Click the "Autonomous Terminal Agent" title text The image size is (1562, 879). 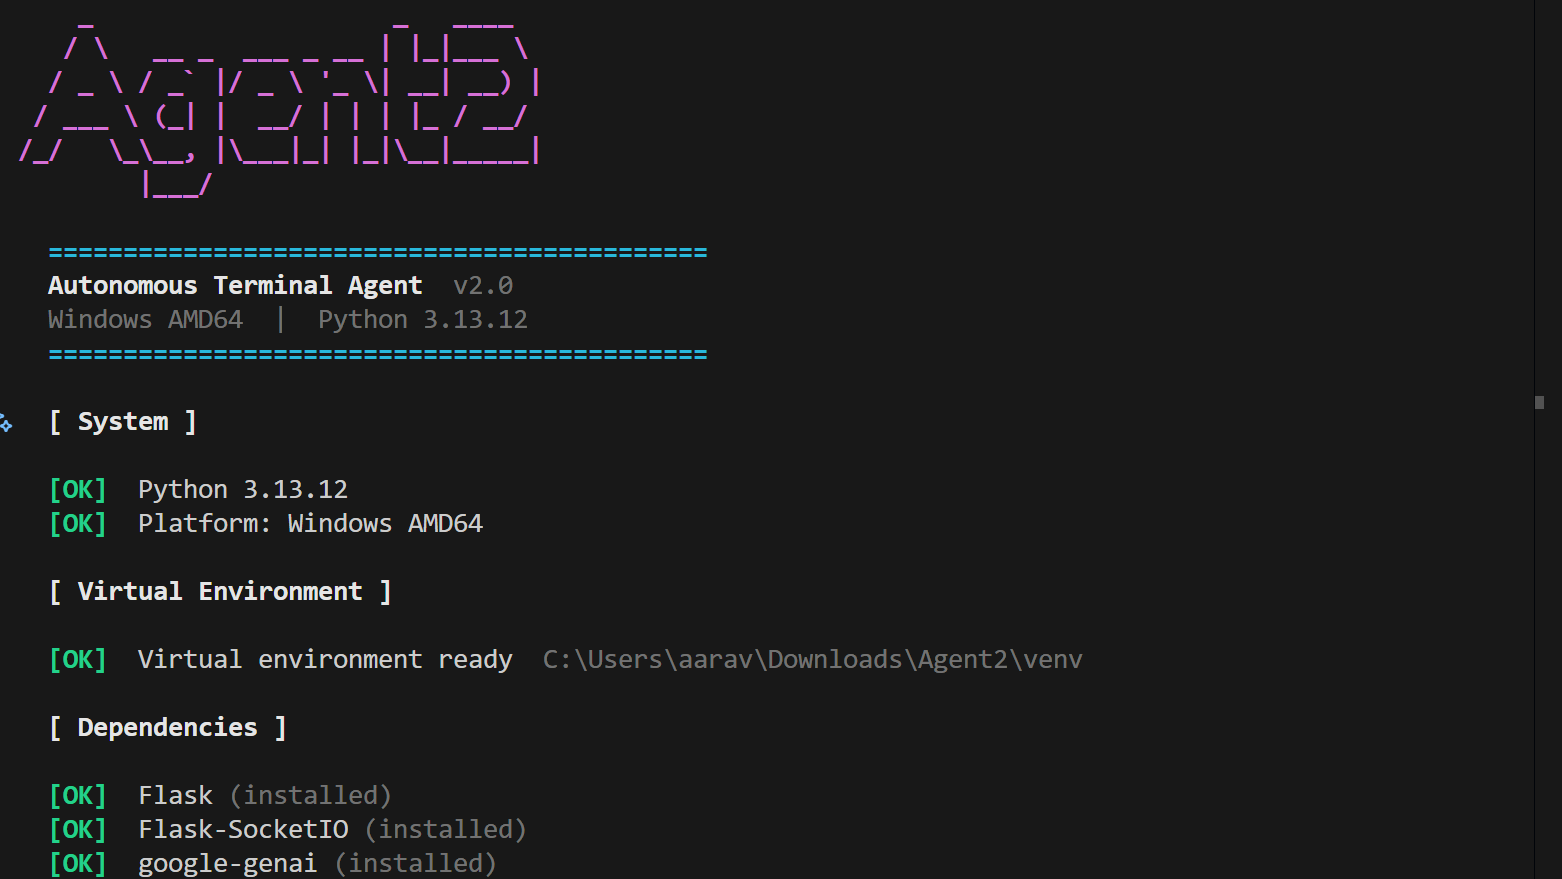tap(235, 286)
